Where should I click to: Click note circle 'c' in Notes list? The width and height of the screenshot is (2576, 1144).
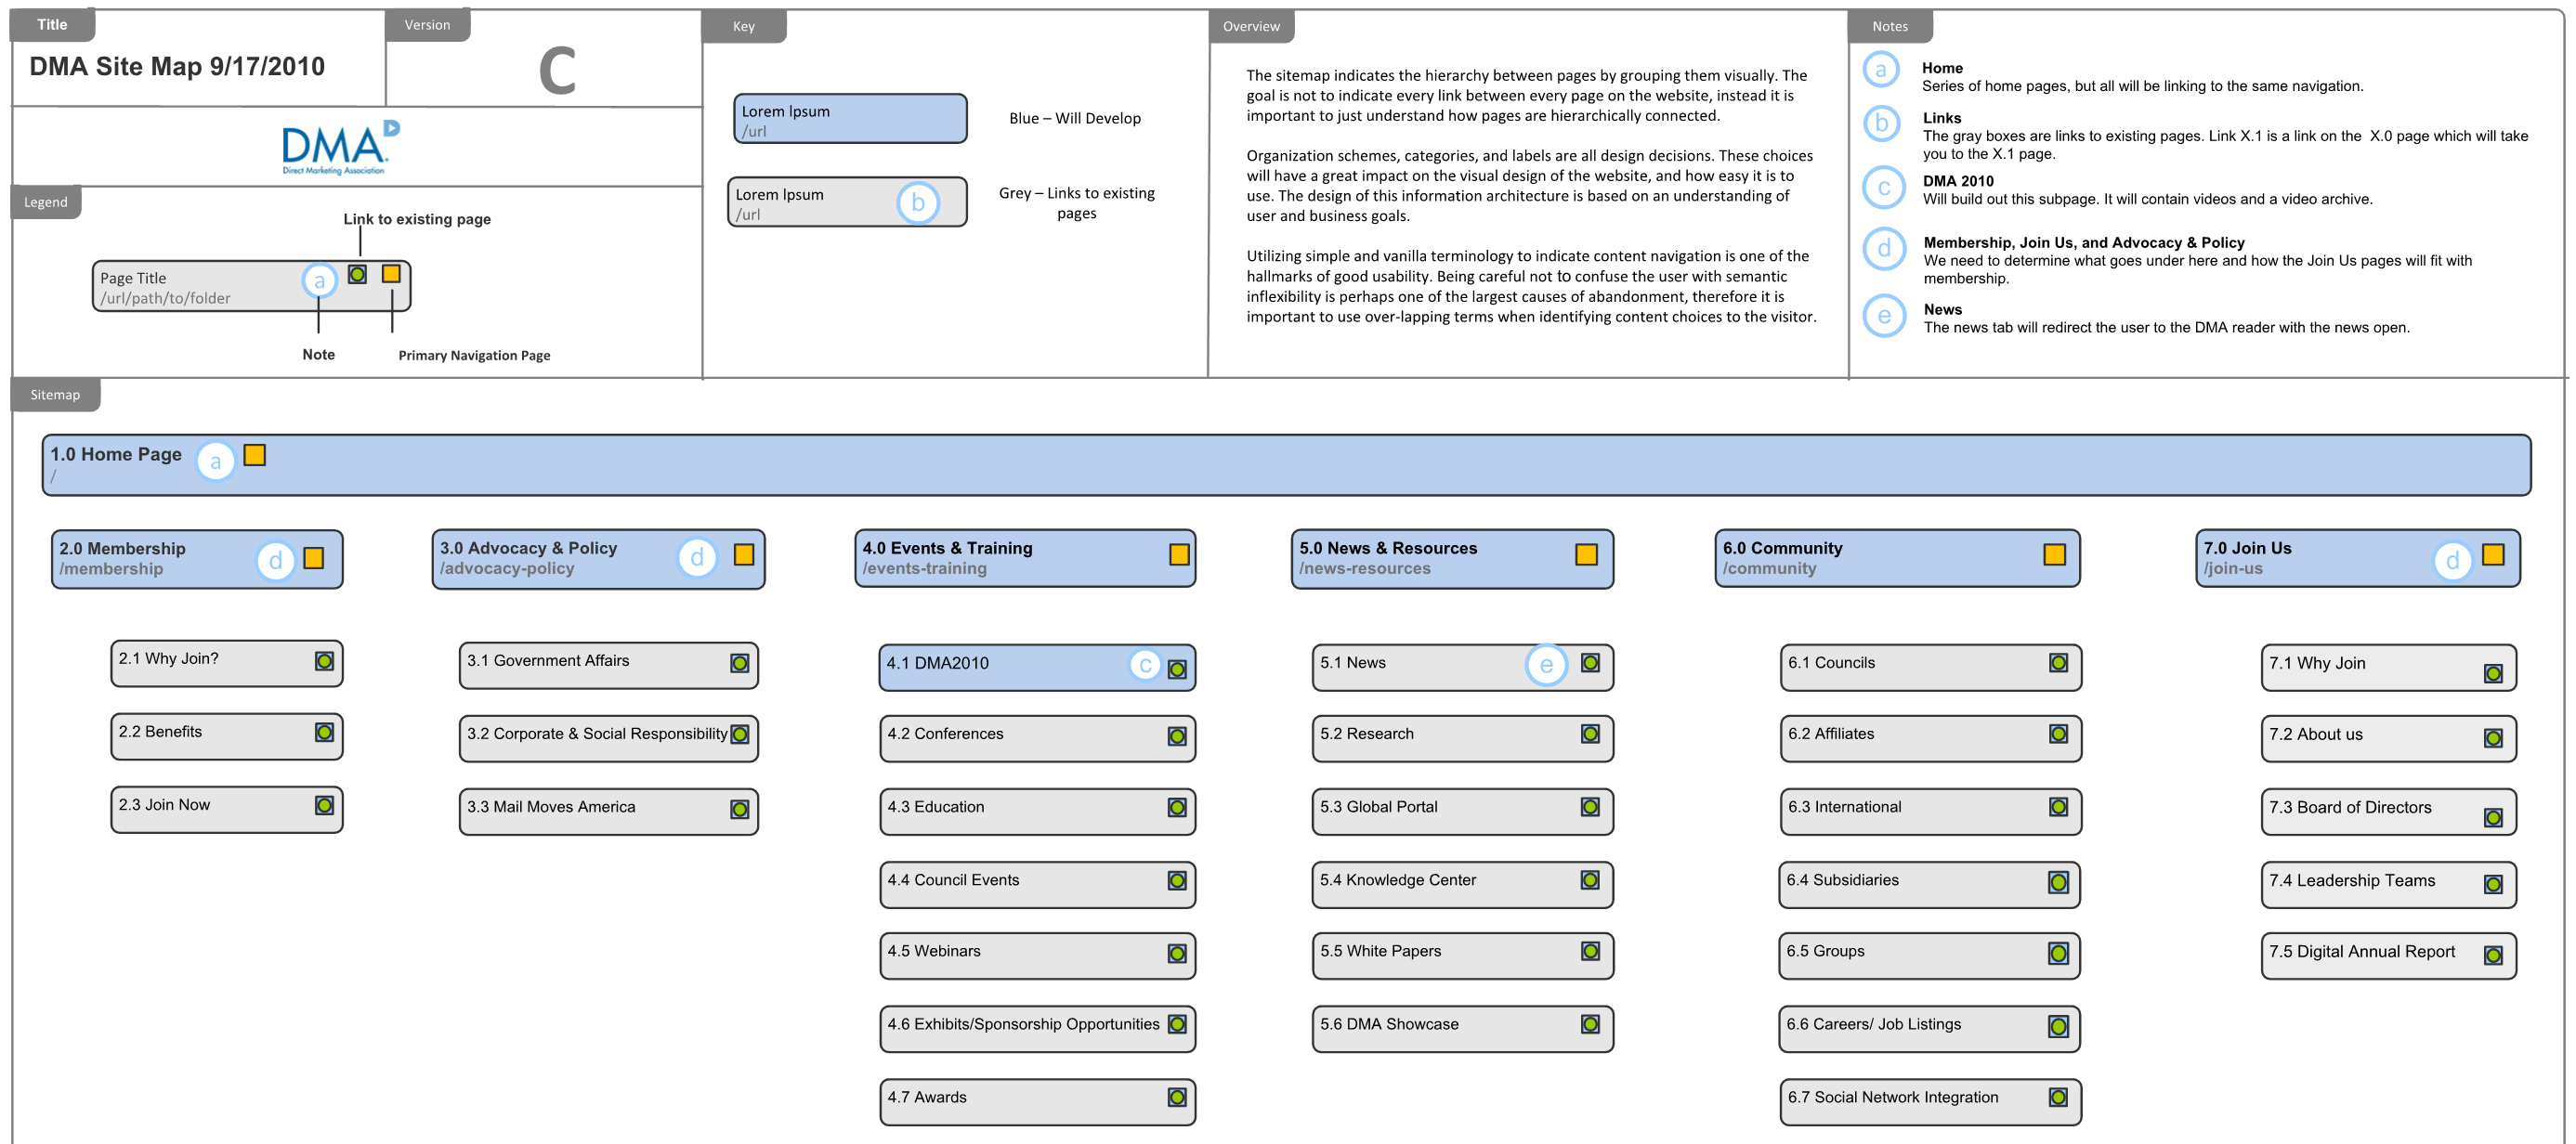point(1883,187)
